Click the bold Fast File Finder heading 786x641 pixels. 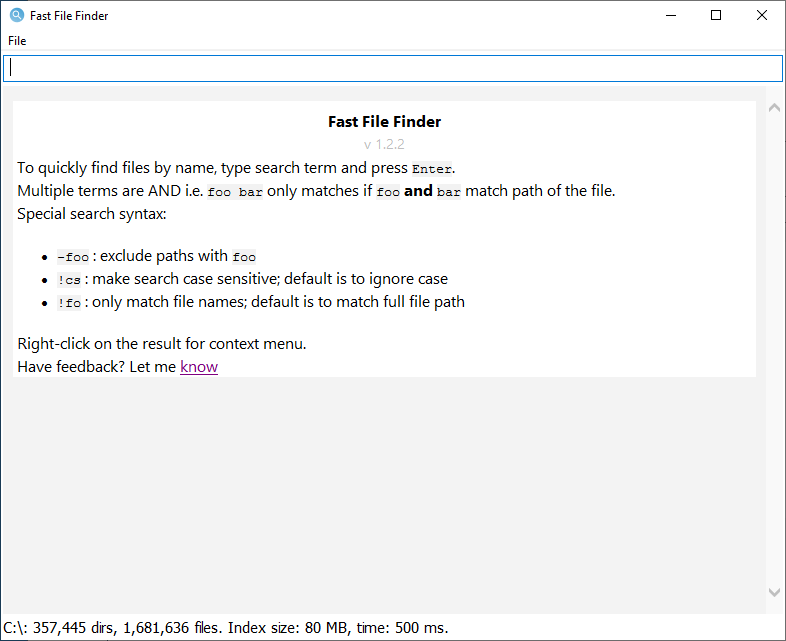(x=384, y=122)
